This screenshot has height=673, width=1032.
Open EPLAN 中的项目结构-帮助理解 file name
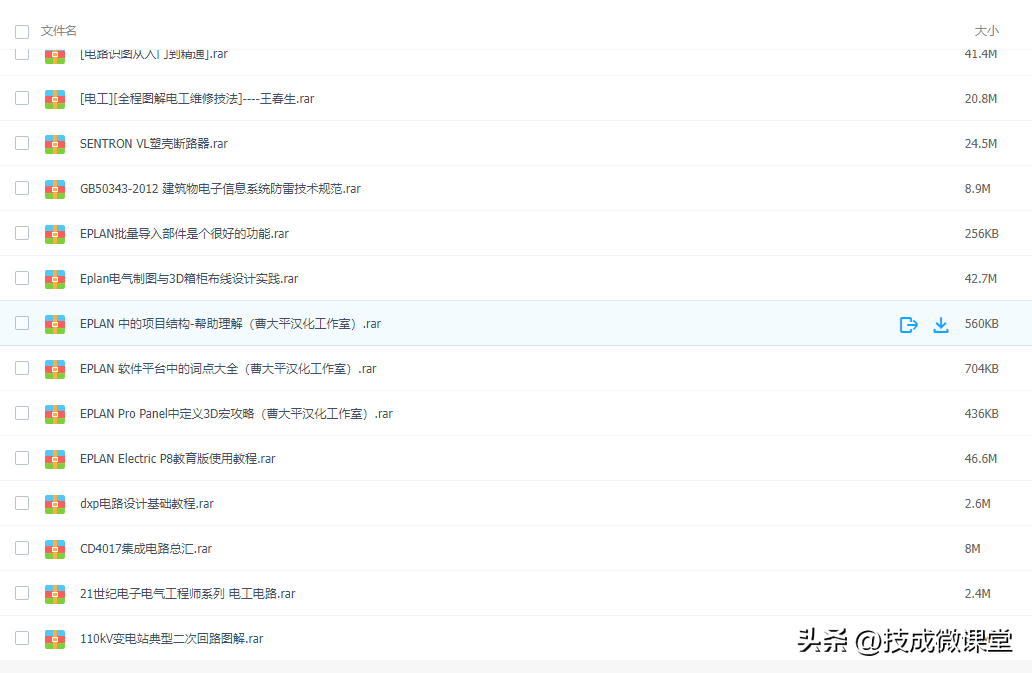pyautogui.click(x=230, y=324)
